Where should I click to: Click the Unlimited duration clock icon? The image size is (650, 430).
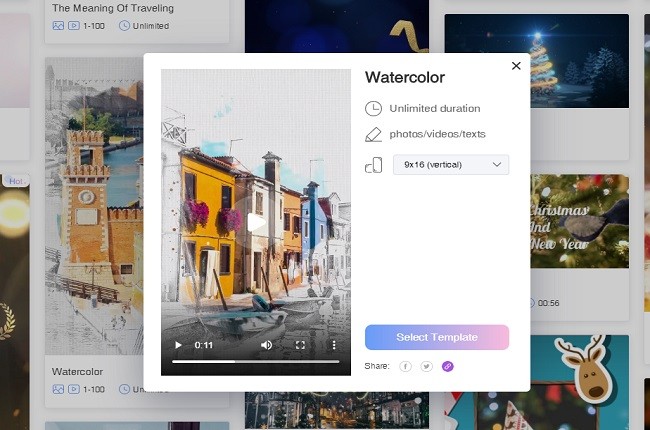373,109
